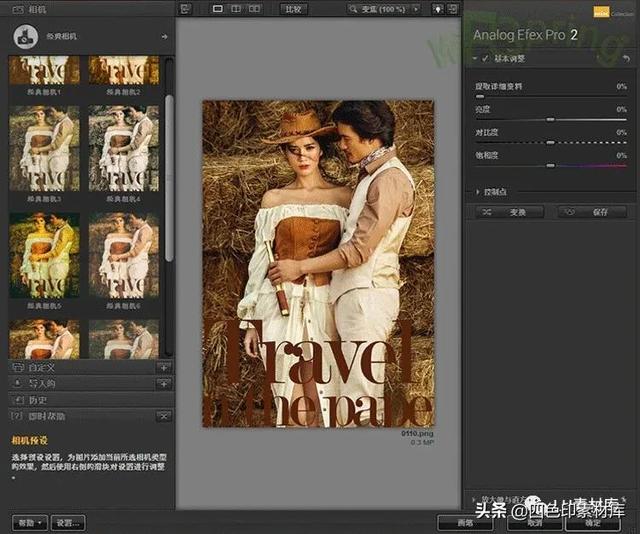640x534 pixels.
Task: Select side-by-side preview view mode
Action: 255,9
